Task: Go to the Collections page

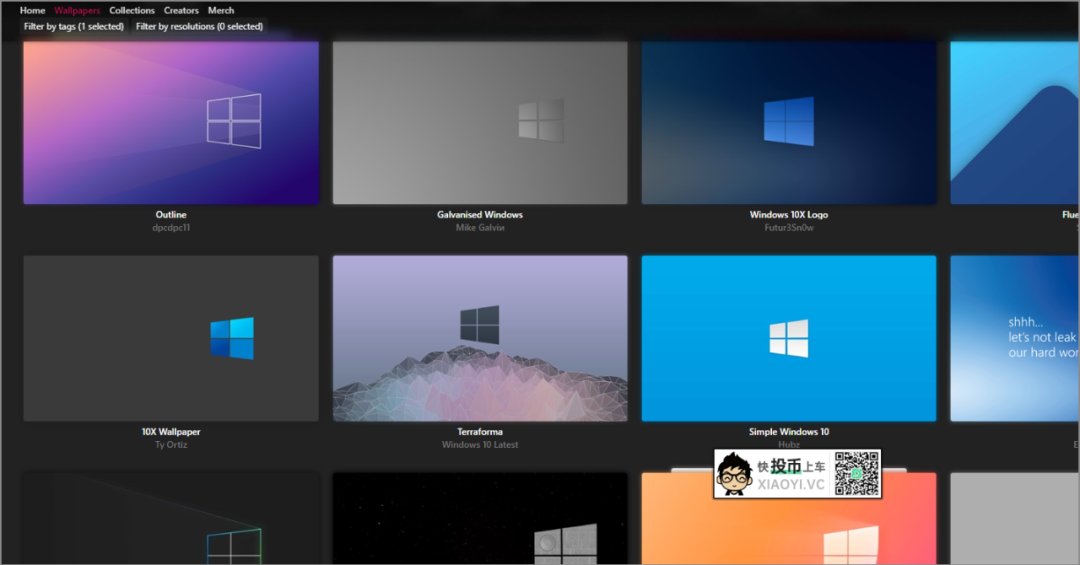Action: [132, 11]
